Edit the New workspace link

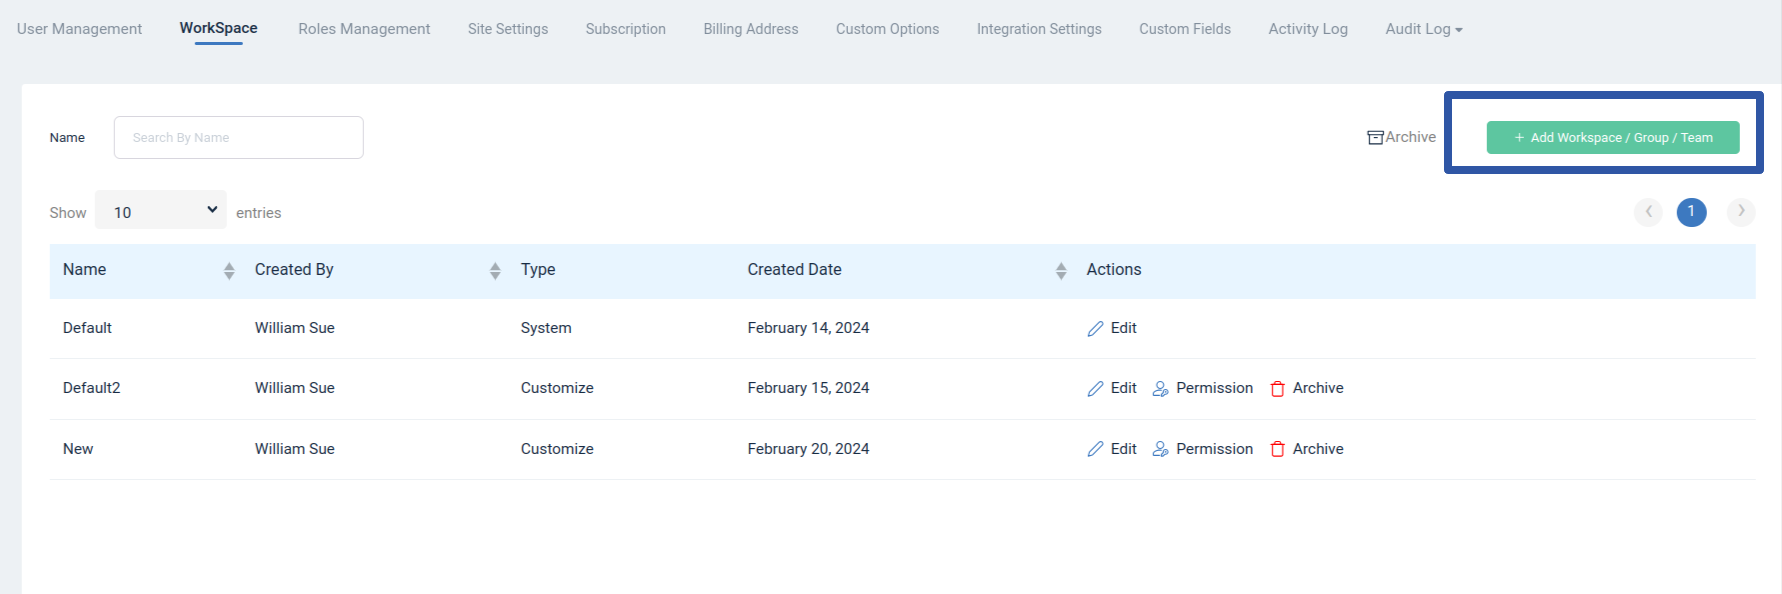pyautogui.click(x=1123, y=449)
